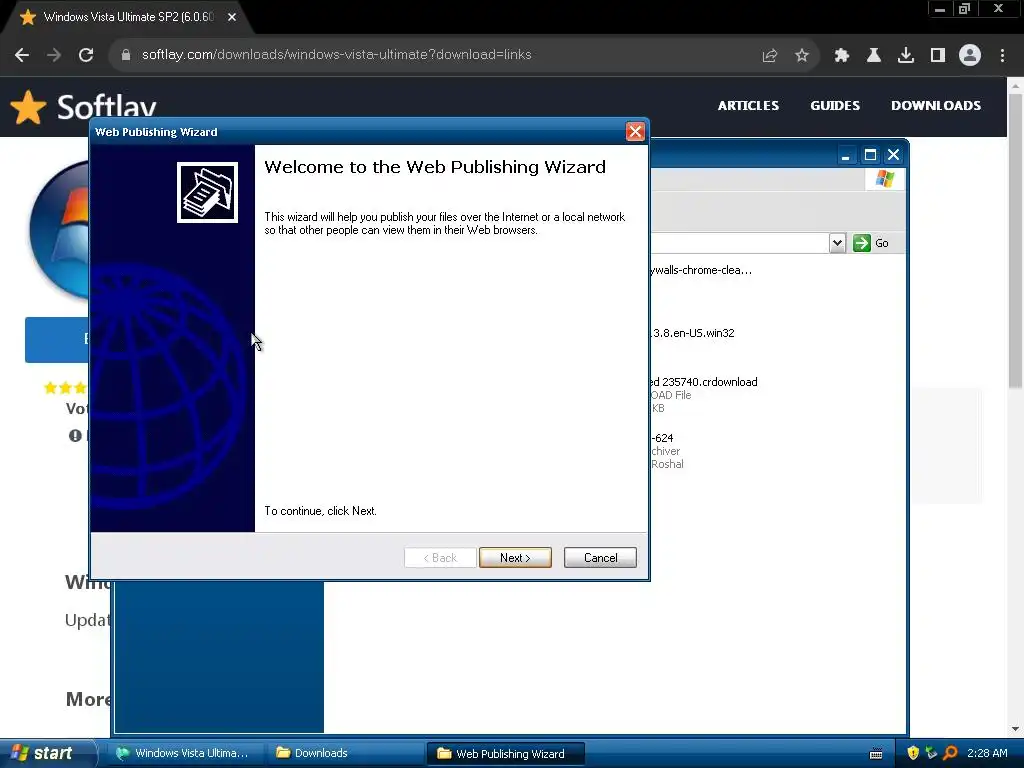
Task: Close the Windows Vista Ultimate browser tab
Action: (x=232, y=17)
